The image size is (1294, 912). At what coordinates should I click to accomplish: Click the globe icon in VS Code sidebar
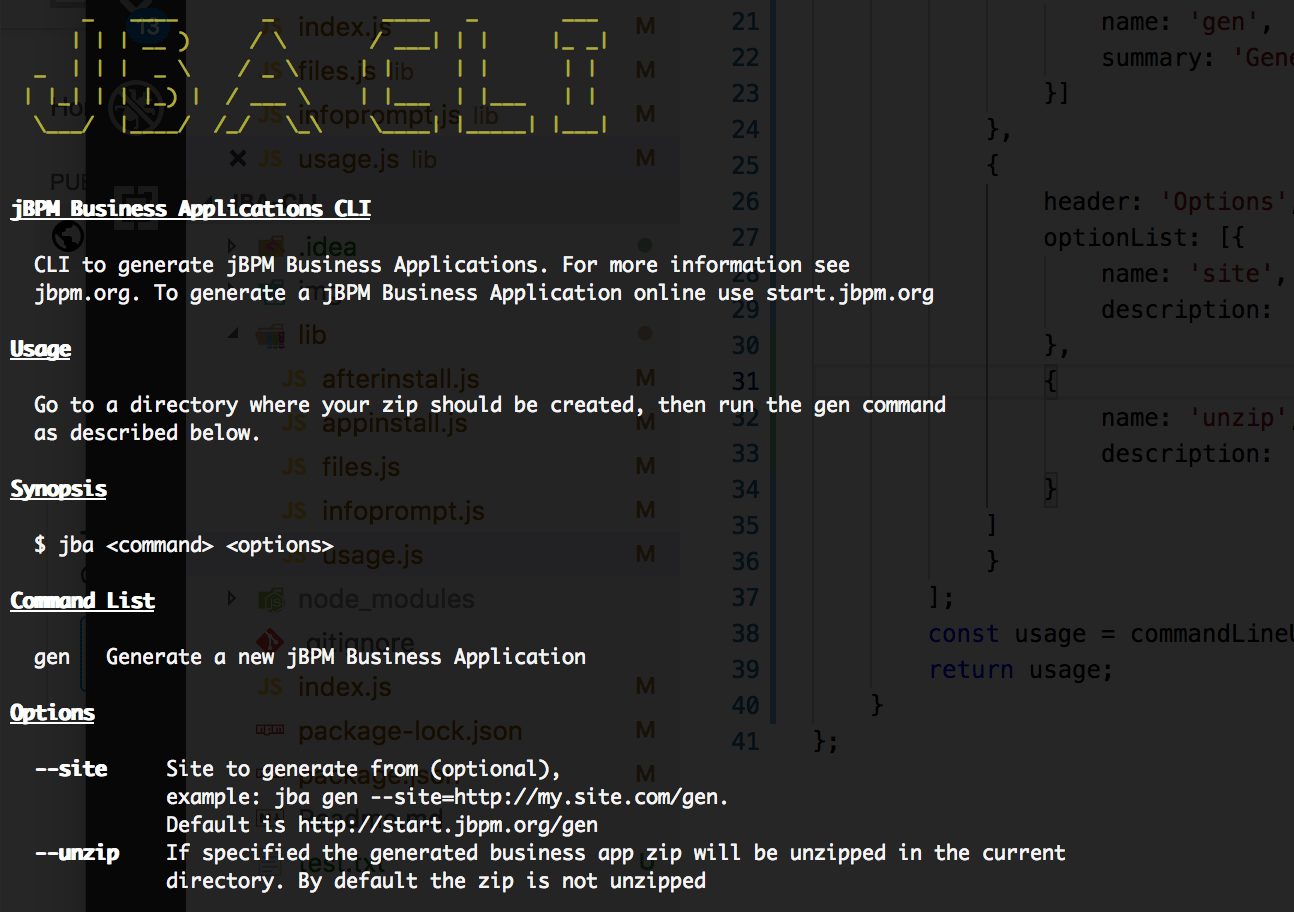[67, 236]
